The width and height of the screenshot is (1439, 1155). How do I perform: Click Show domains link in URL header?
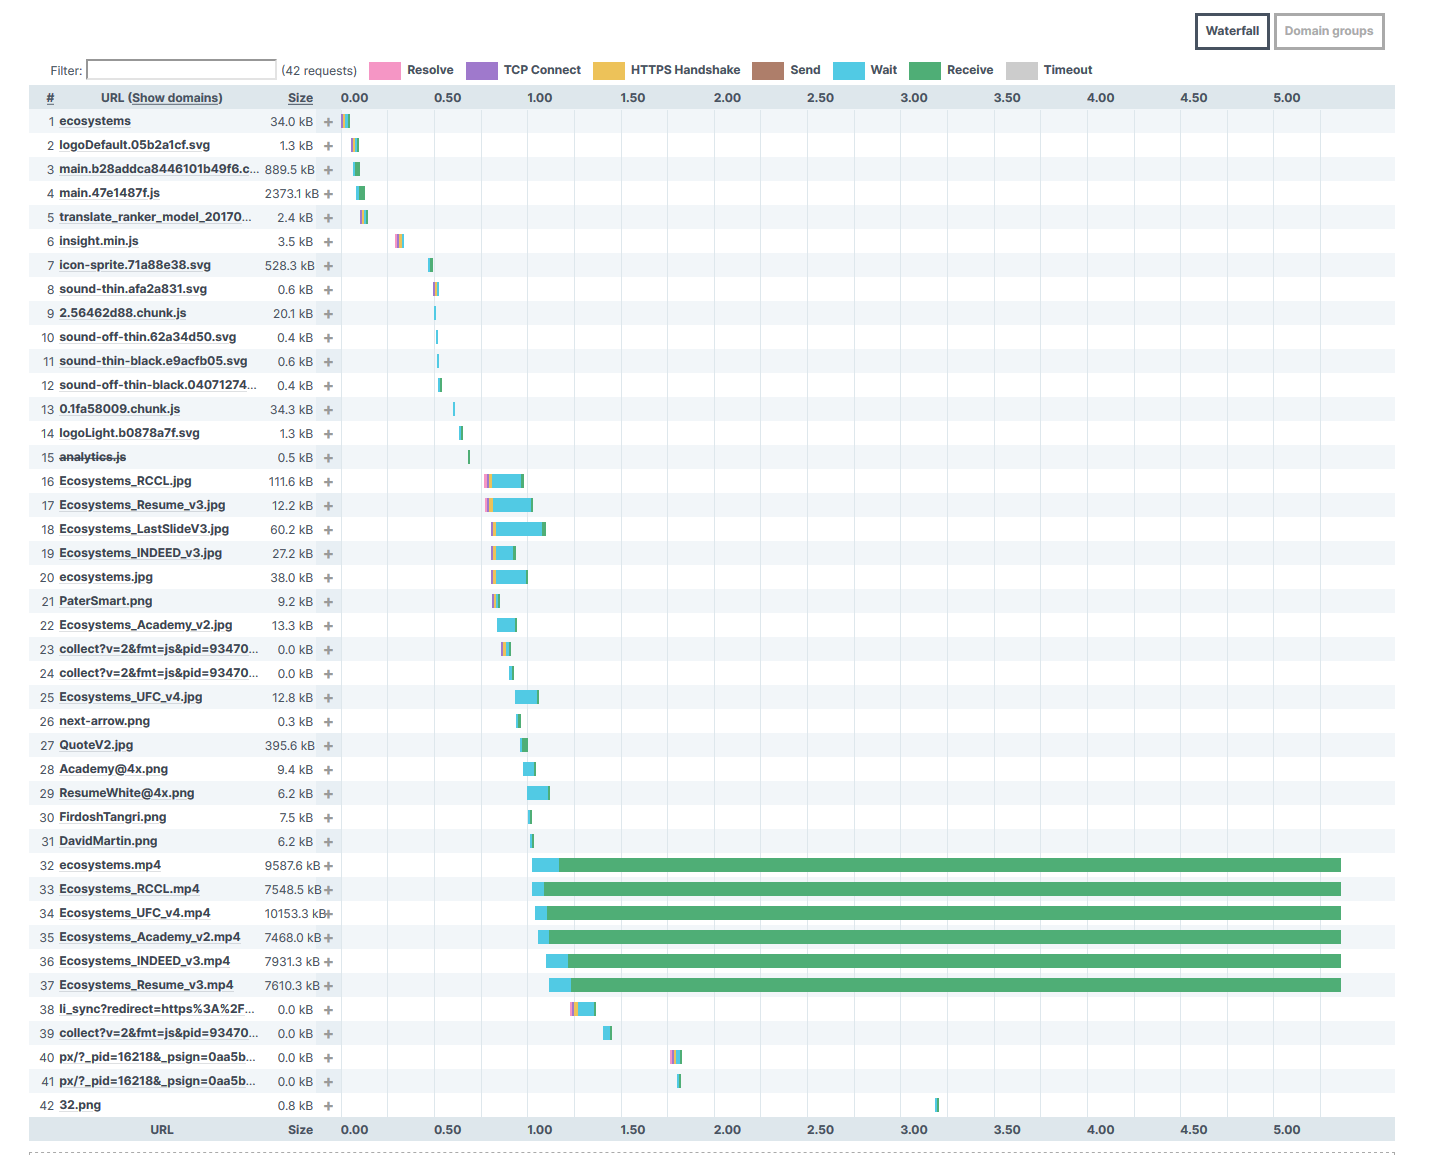pyautogui.click(x=175, y=98)
